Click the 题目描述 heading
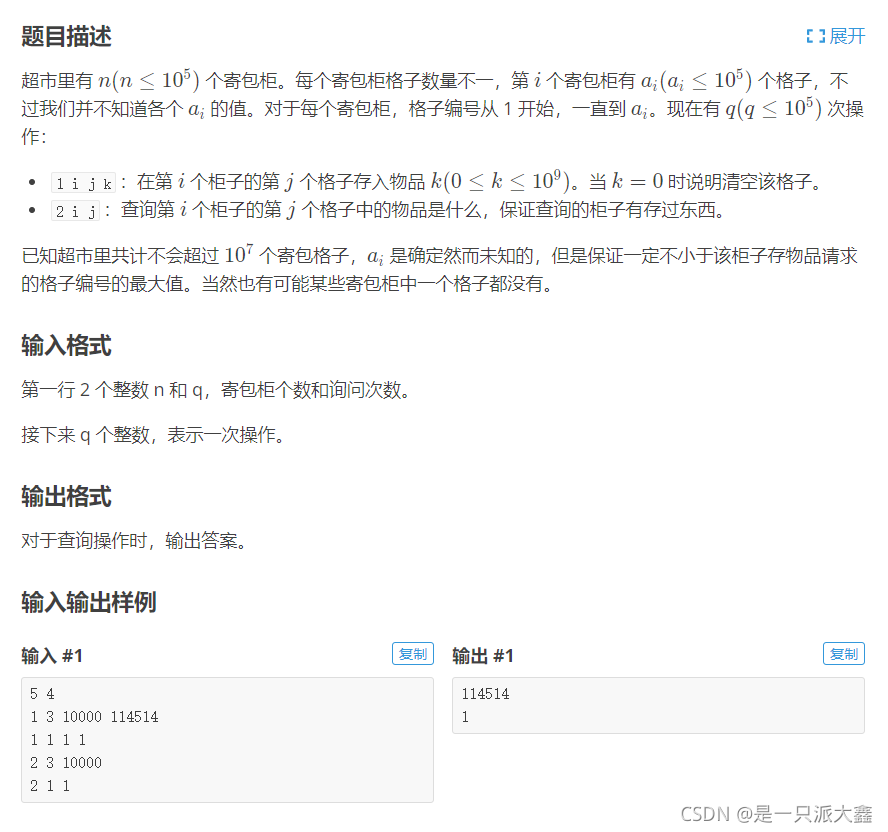This screenshot has width=888, height=832. [66, 37]
